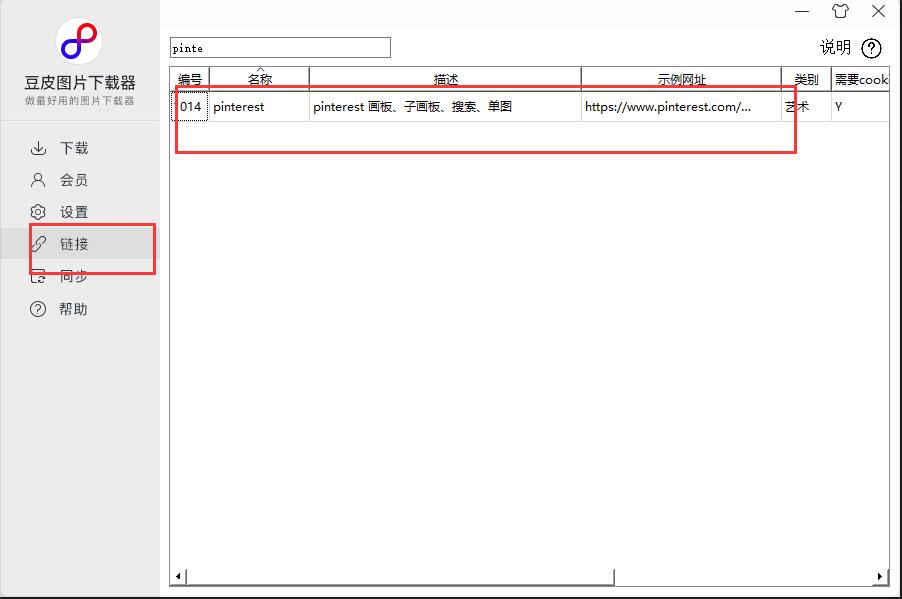Click the settings gear icon
The height and width of the screenshot is (599, 902).
tap(38, 212)
